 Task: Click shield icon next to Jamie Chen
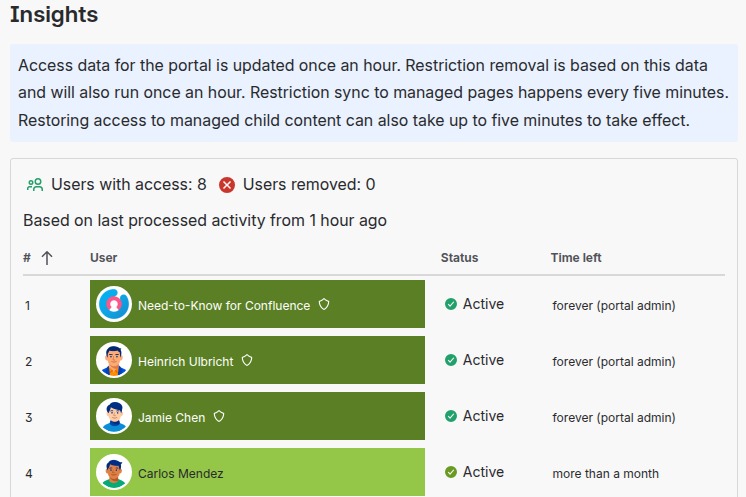pos(219,417)
